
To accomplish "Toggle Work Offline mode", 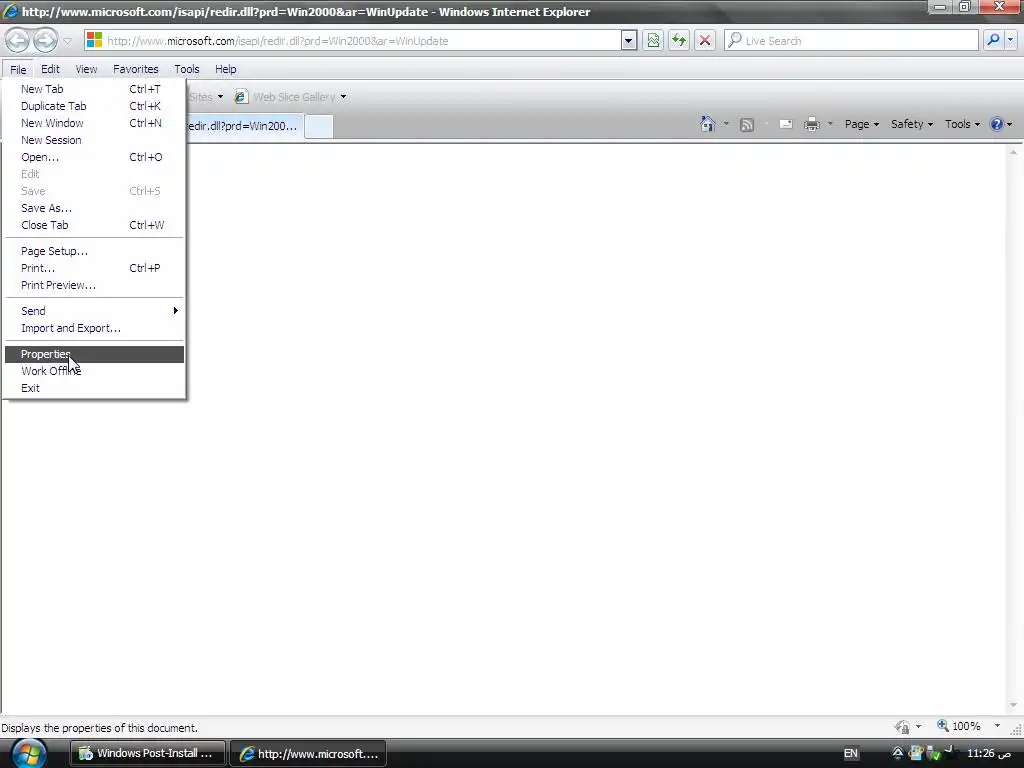I will pyautogui.click(x=95, y=371).
